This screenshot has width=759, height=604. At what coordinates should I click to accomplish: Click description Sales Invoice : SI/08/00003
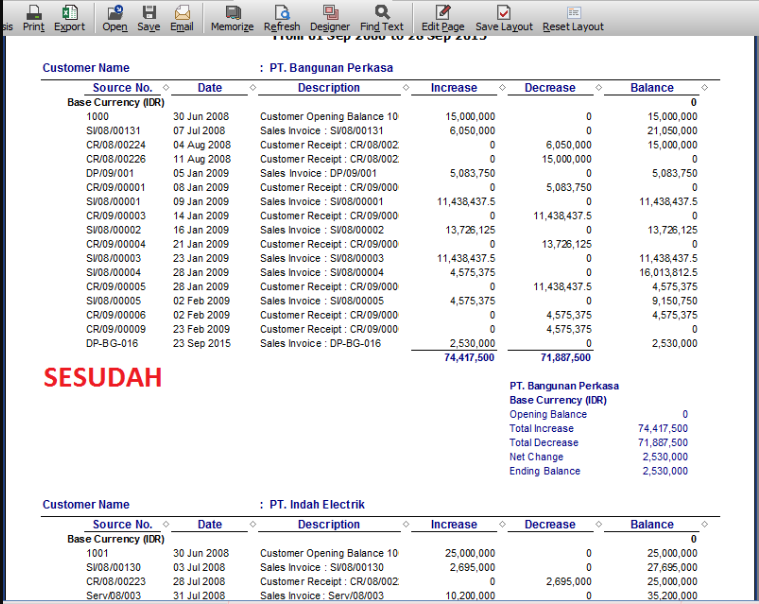tap(322, 258)
